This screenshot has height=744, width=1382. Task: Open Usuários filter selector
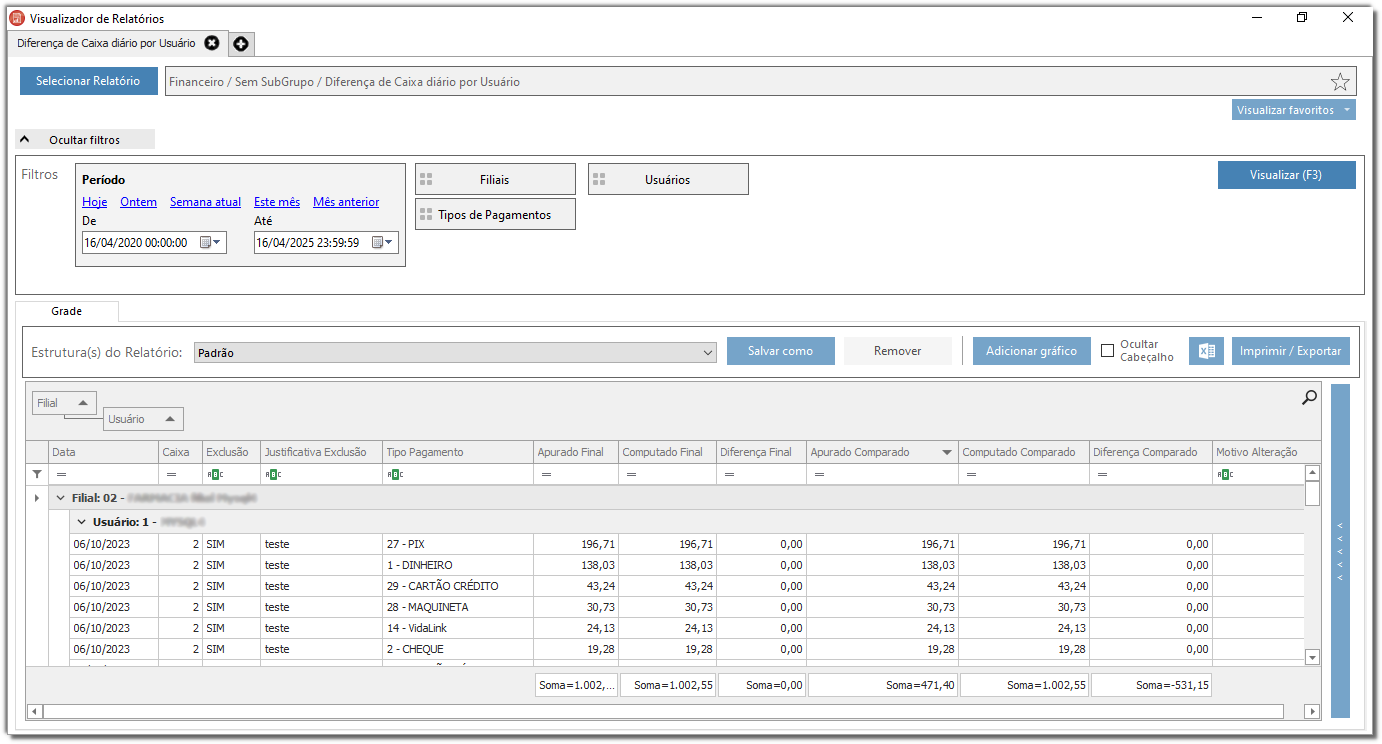[x=668, y=180]
